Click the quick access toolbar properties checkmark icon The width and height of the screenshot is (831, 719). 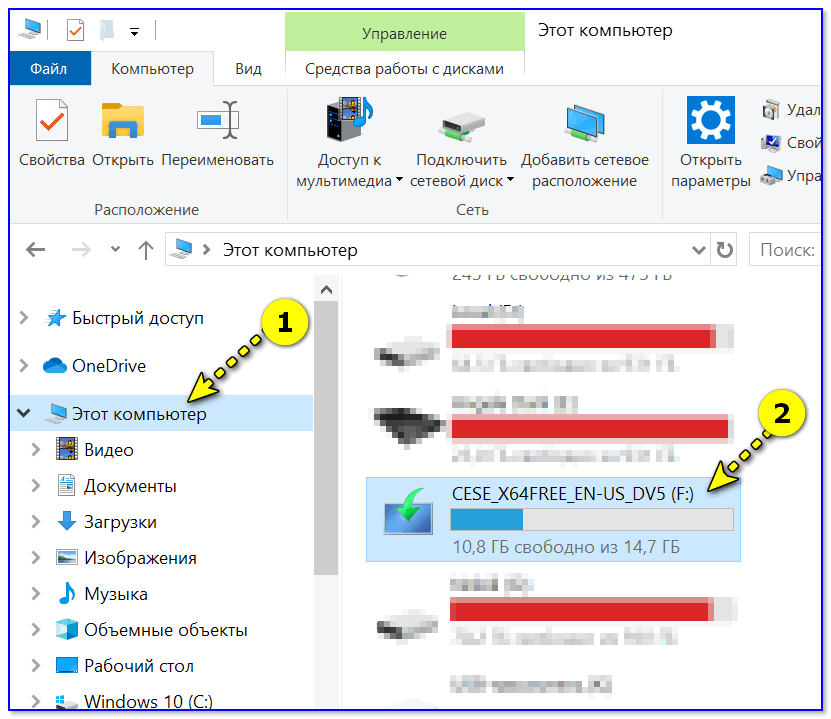(x=75, y=31)
